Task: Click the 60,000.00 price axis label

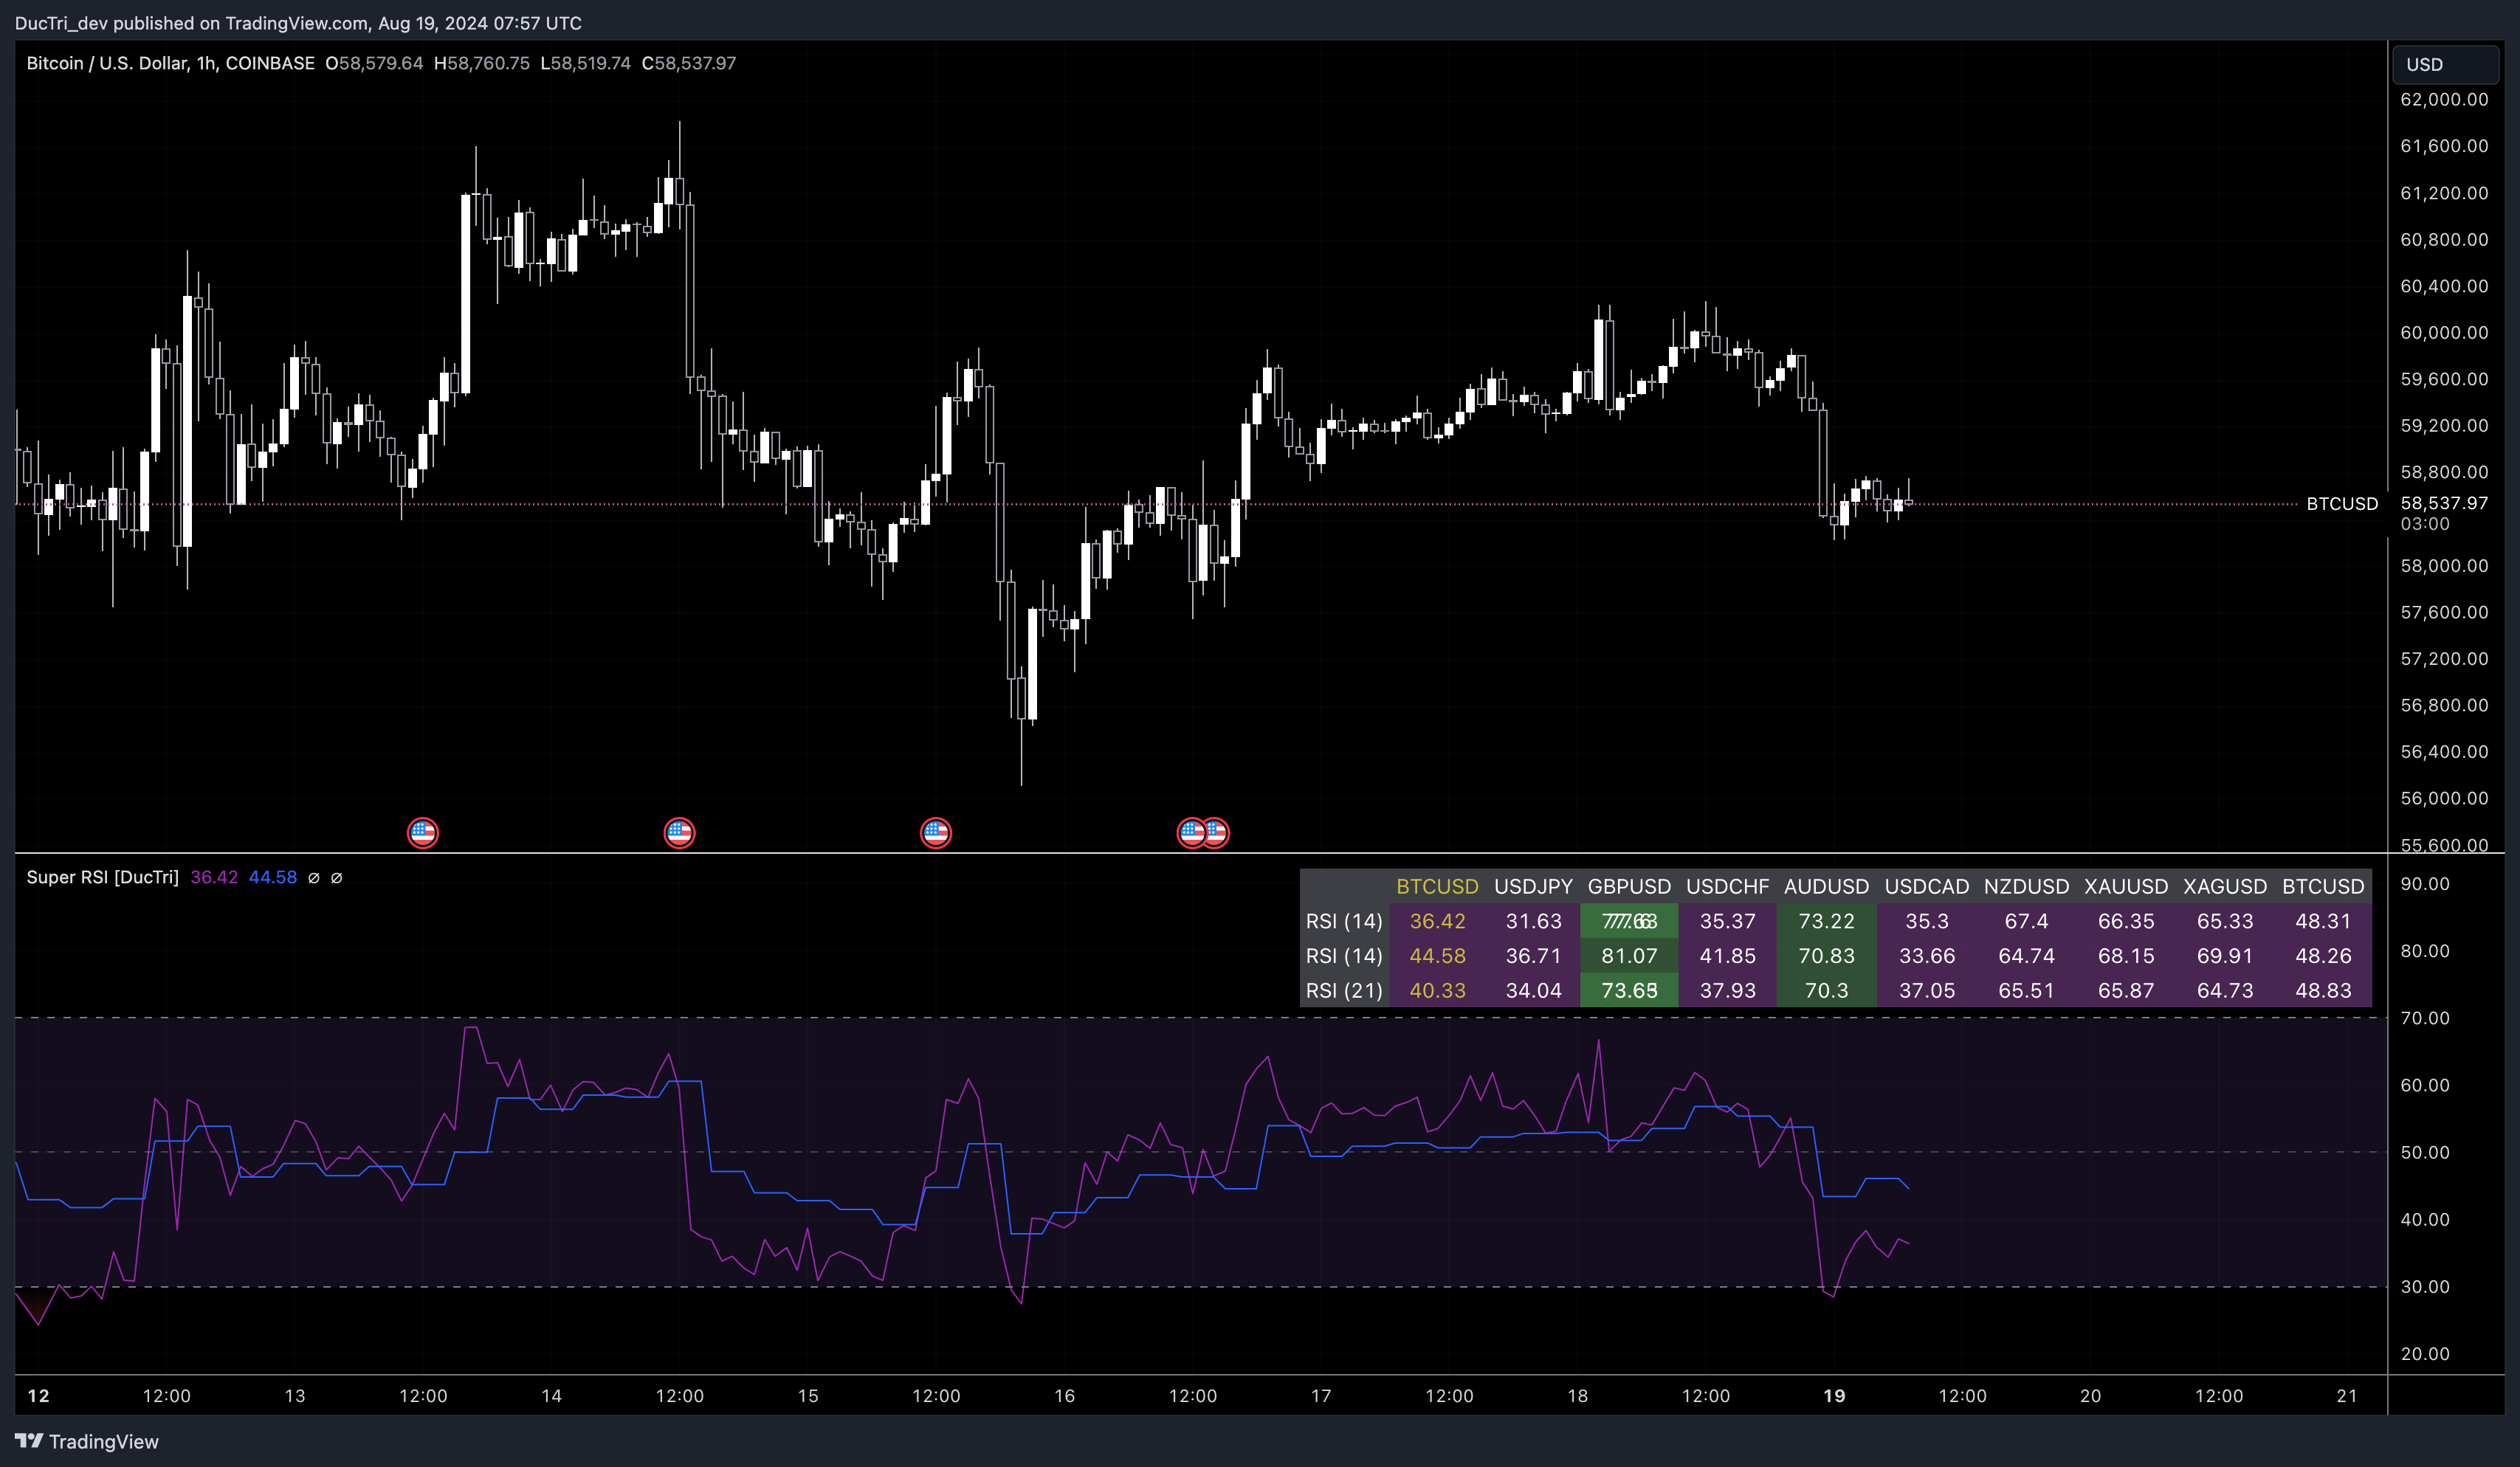Action: click(x=2444, y=332)
